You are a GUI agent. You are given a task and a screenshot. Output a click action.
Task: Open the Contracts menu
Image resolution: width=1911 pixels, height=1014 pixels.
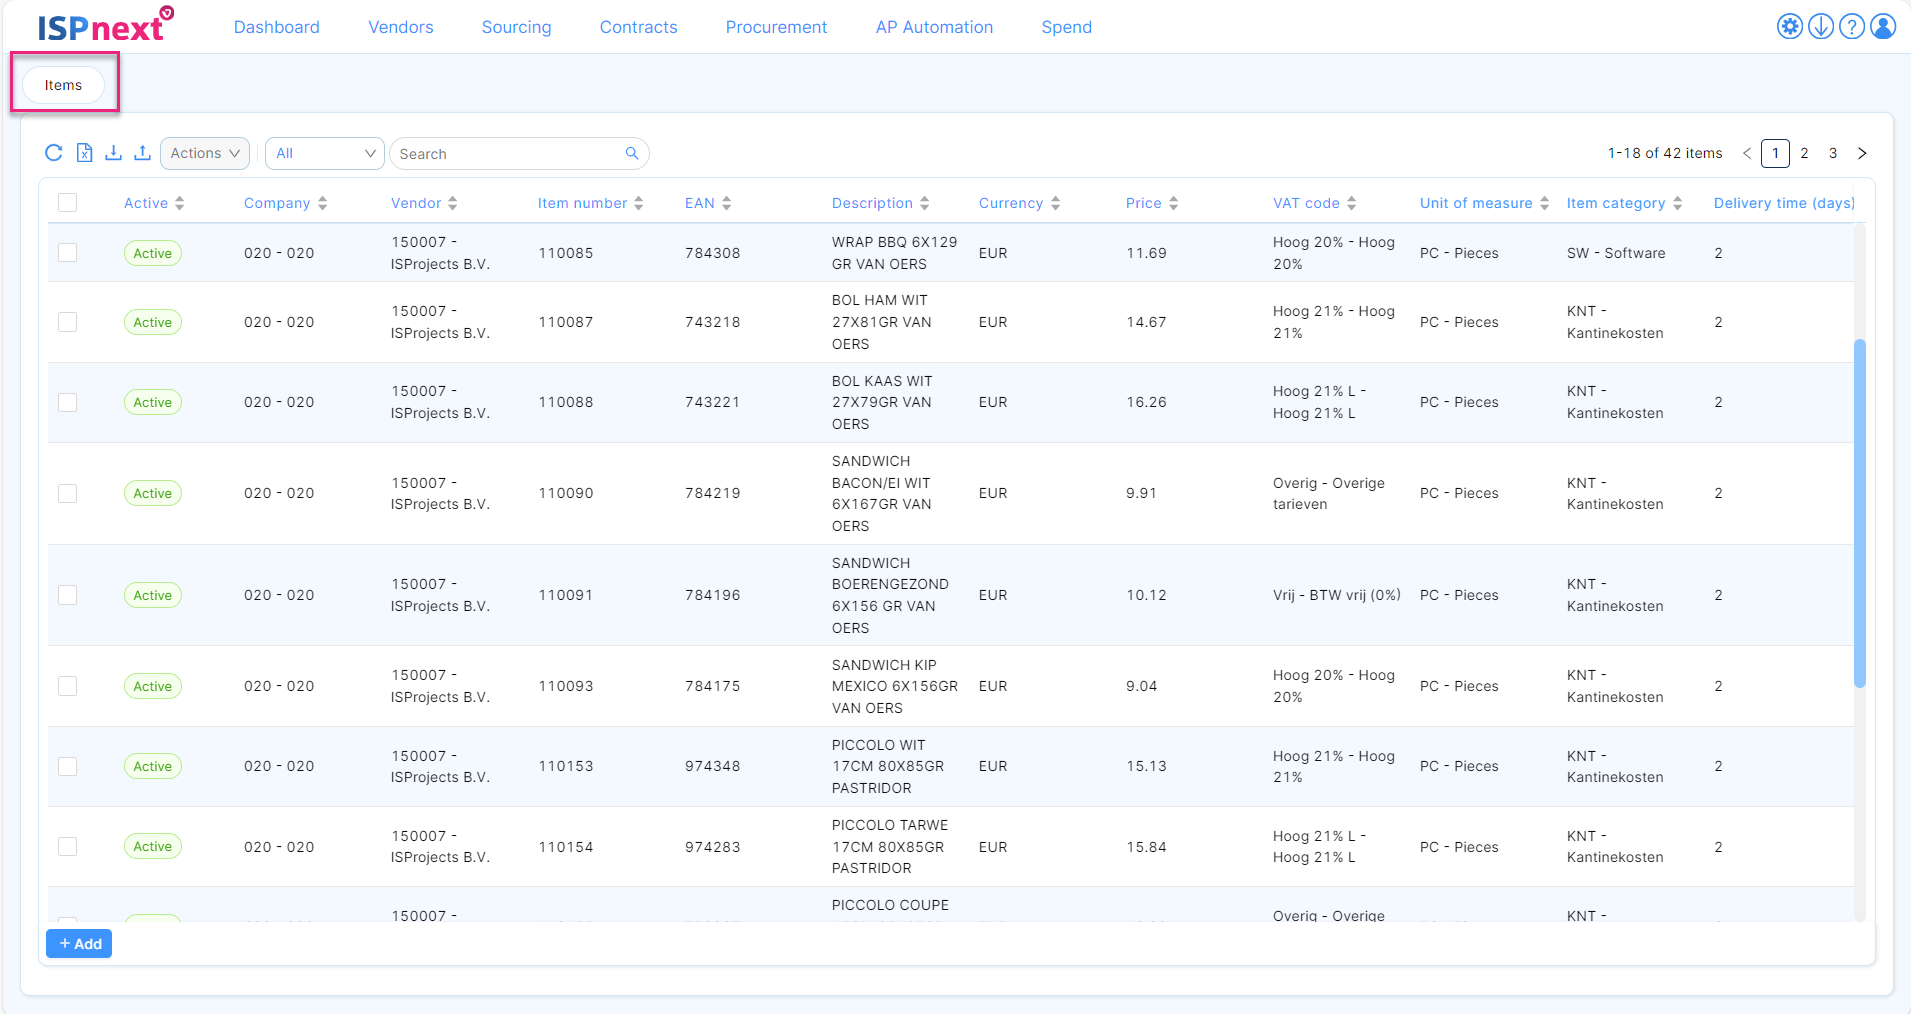tap(638, 27)
